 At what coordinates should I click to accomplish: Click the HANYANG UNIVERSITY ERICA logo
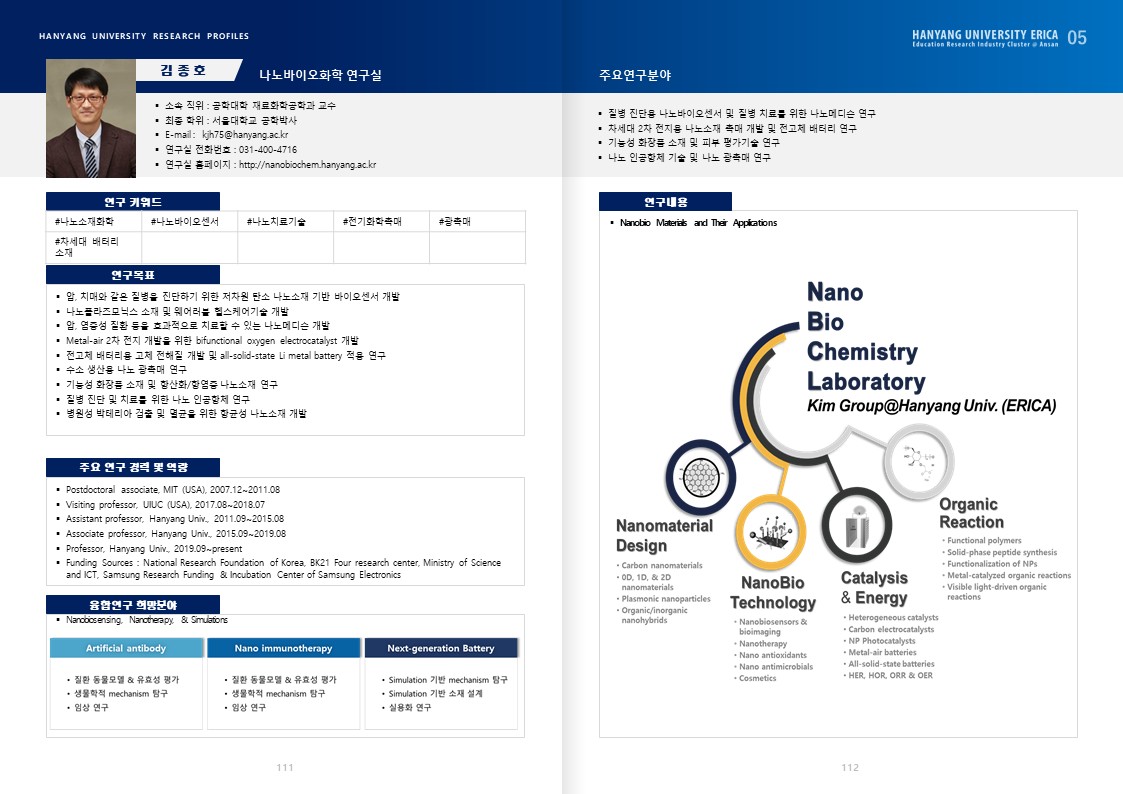[x=985, y=38]
